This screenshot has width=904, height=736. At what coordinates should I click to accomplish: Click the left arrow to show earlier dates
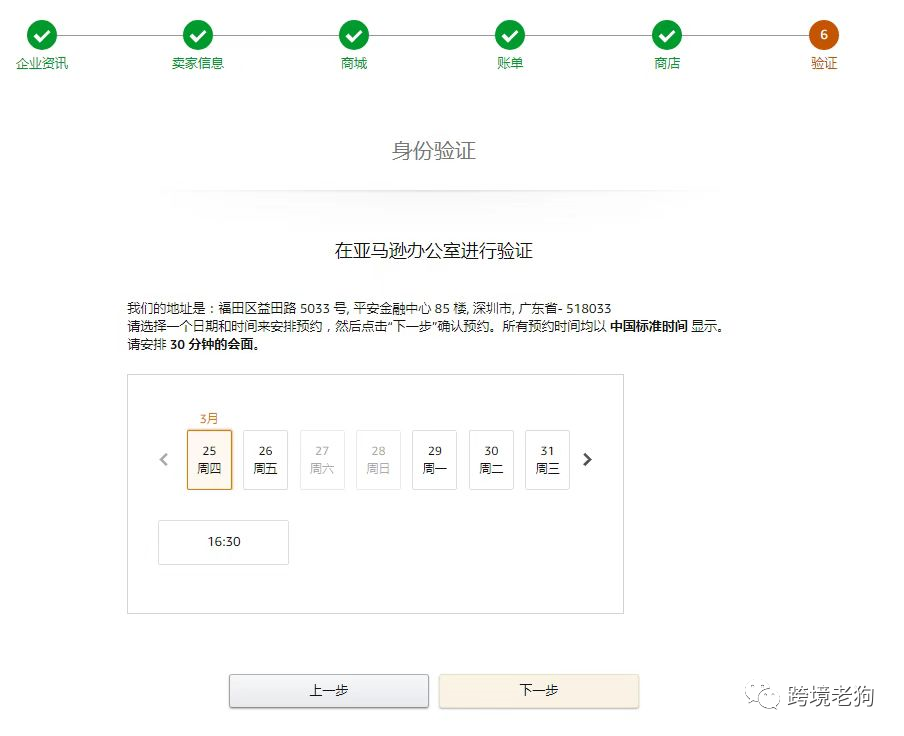163,459
